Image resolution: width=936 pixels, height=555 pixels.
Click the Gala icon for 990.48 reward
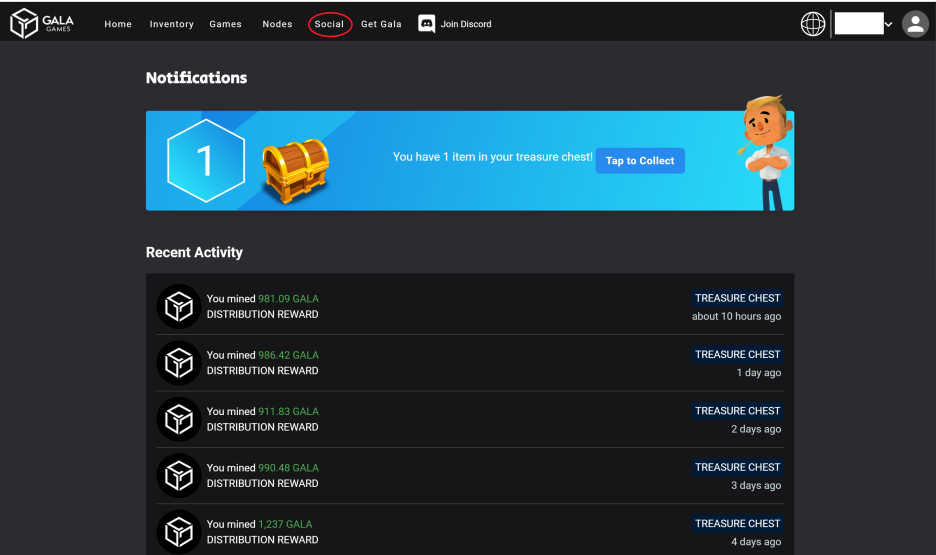tap(178, 476)
